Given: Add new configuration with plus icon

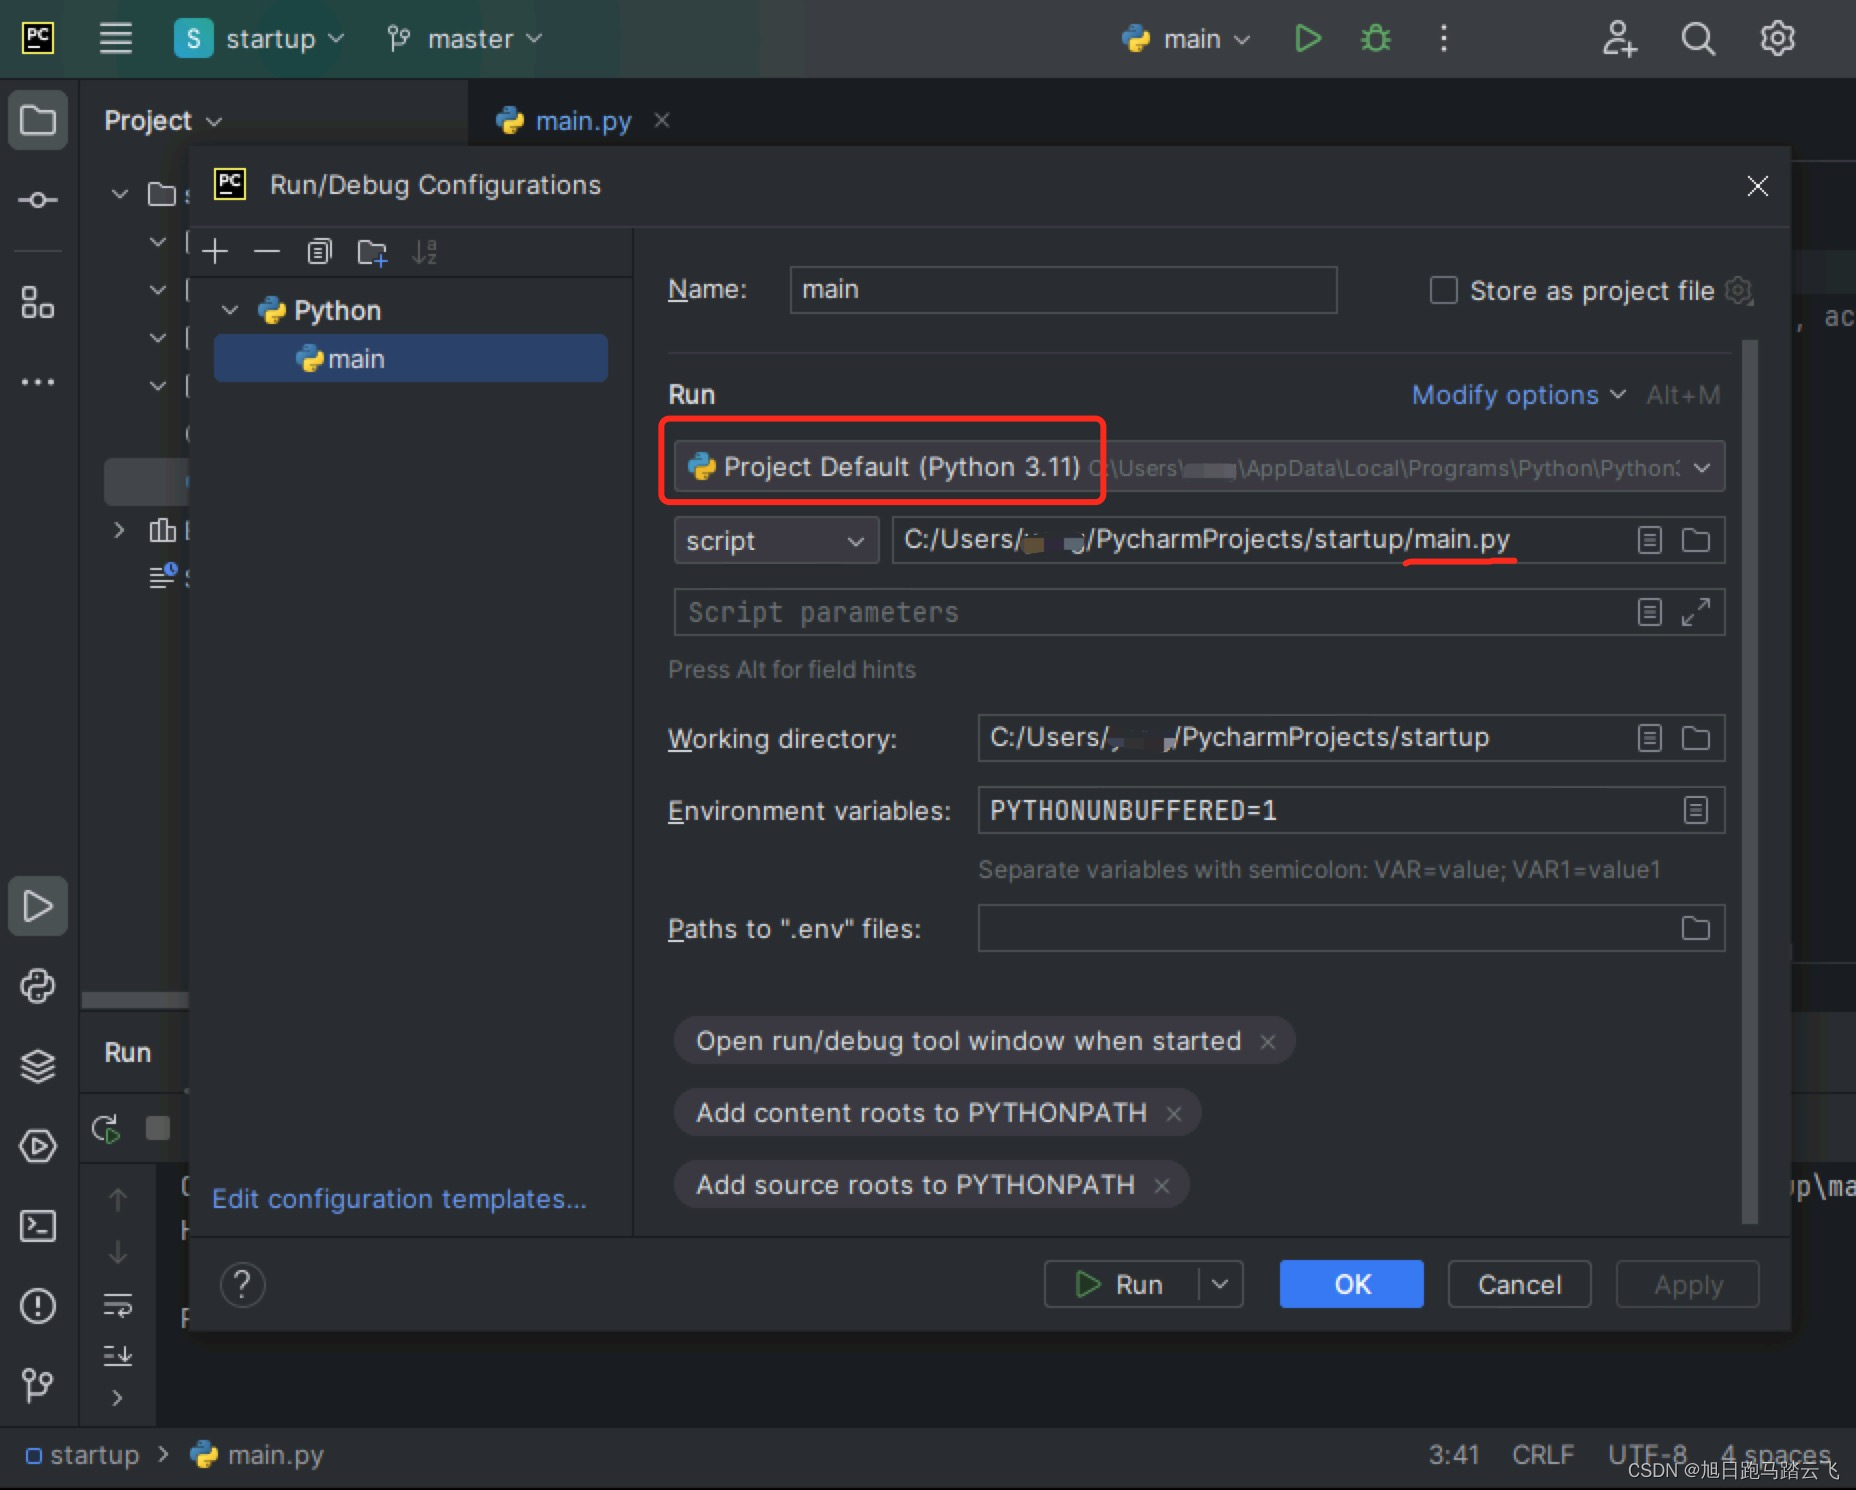Looking at the screenshot, I should pyautogui.click(x=215, y=252).
